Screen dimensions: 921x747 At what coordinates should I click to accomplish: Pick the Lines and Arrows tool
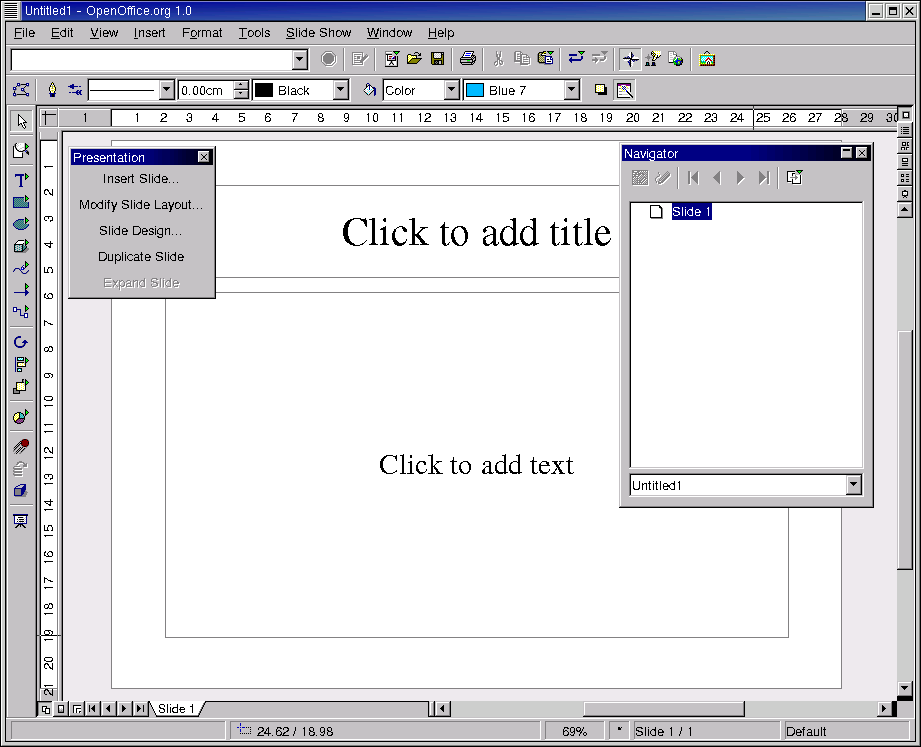(20, 290)
